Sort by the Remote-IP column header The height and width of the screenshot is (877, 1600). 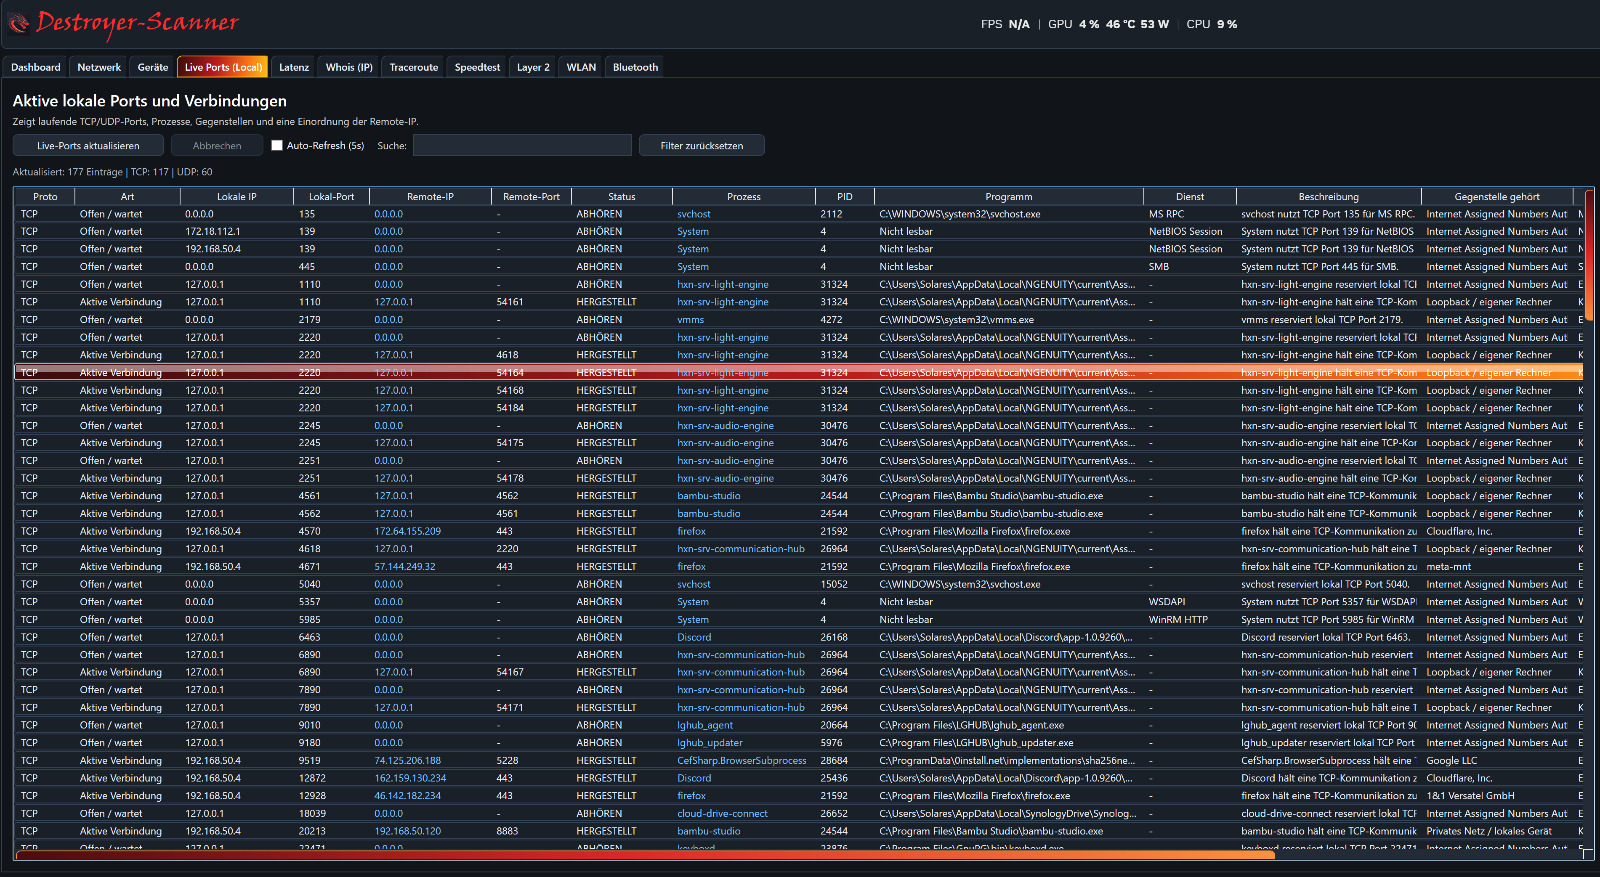pyautogui.click(x=430, y=197)
